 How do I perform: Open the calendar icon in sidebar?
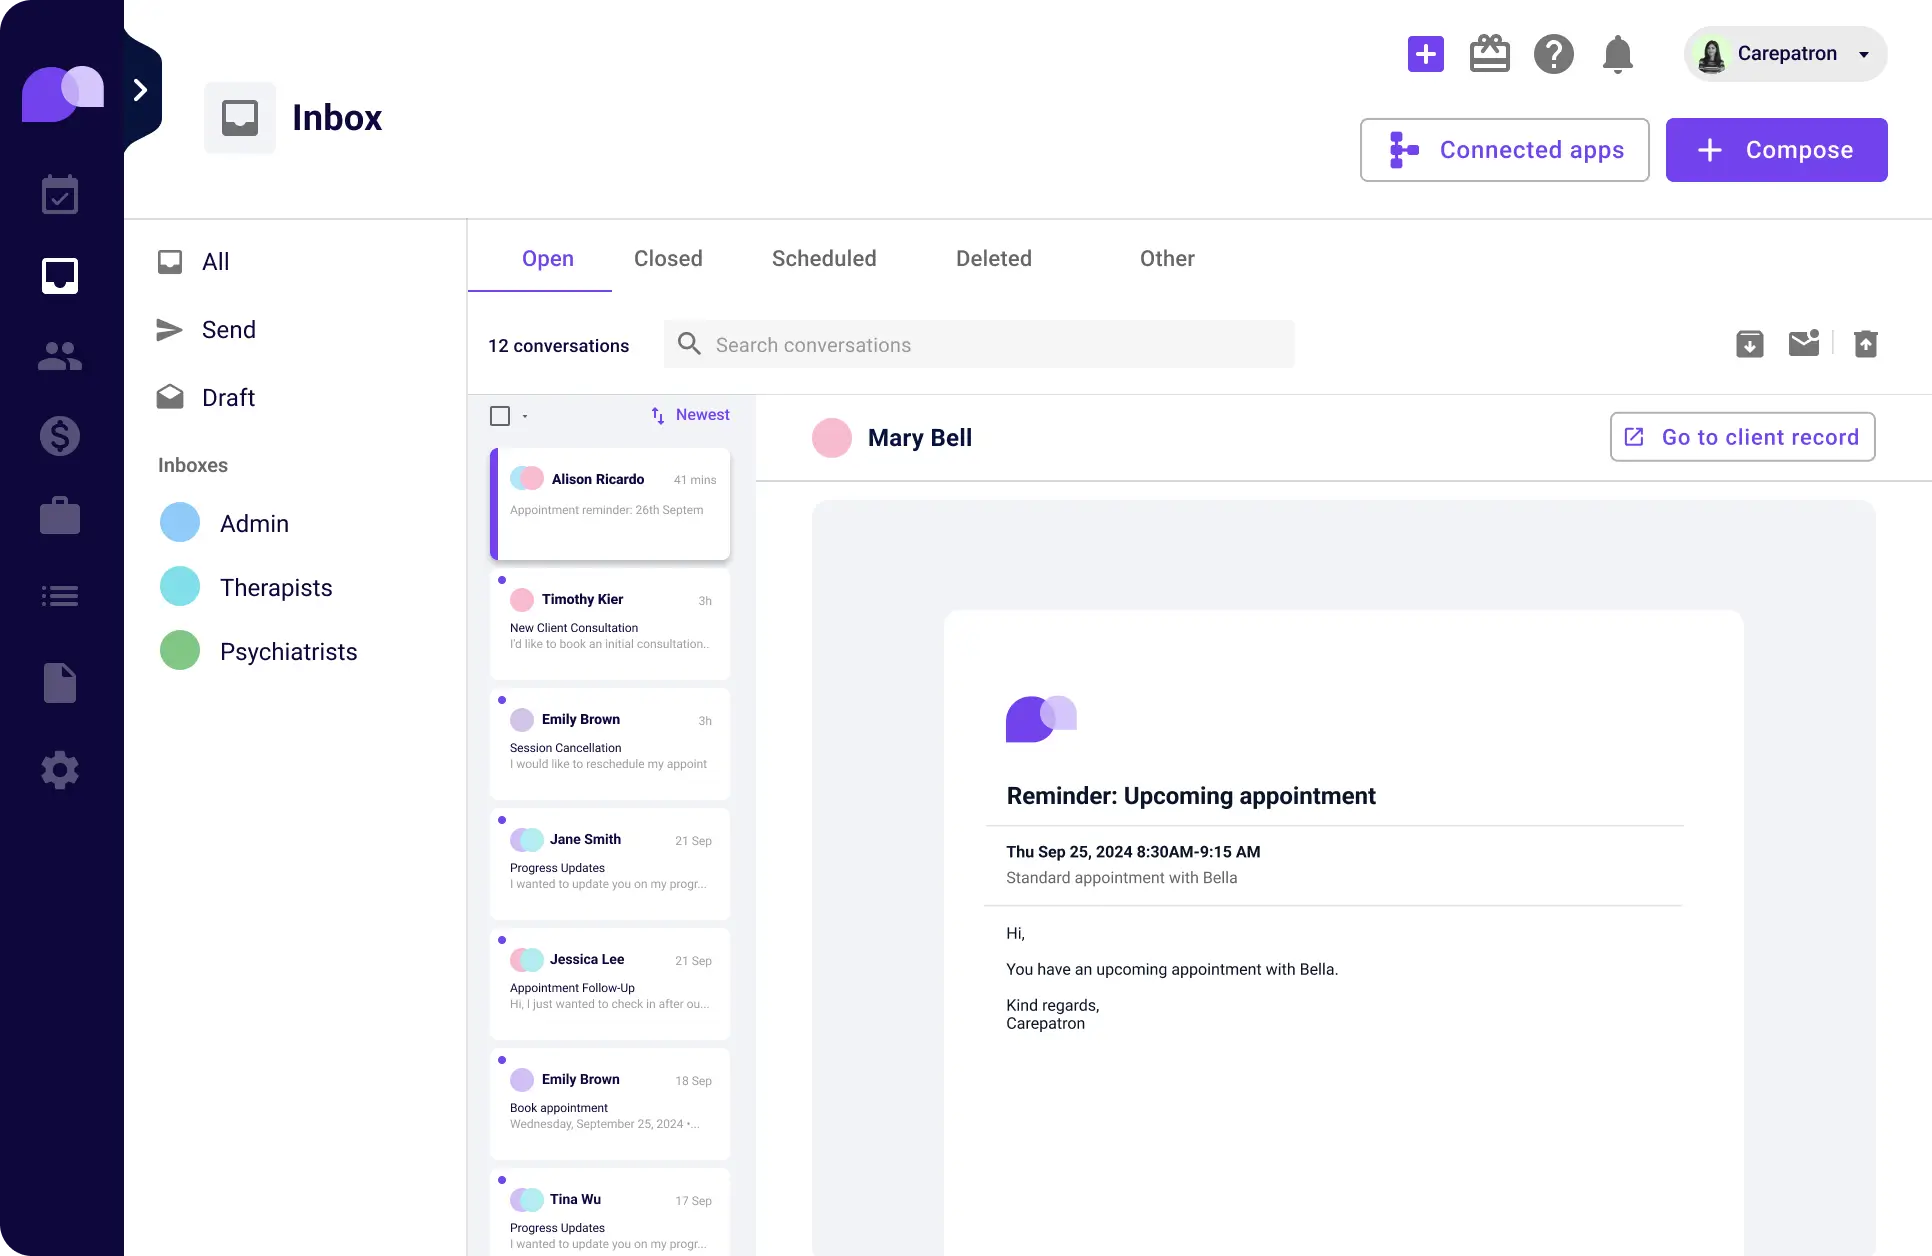click(x=60, y=195)
